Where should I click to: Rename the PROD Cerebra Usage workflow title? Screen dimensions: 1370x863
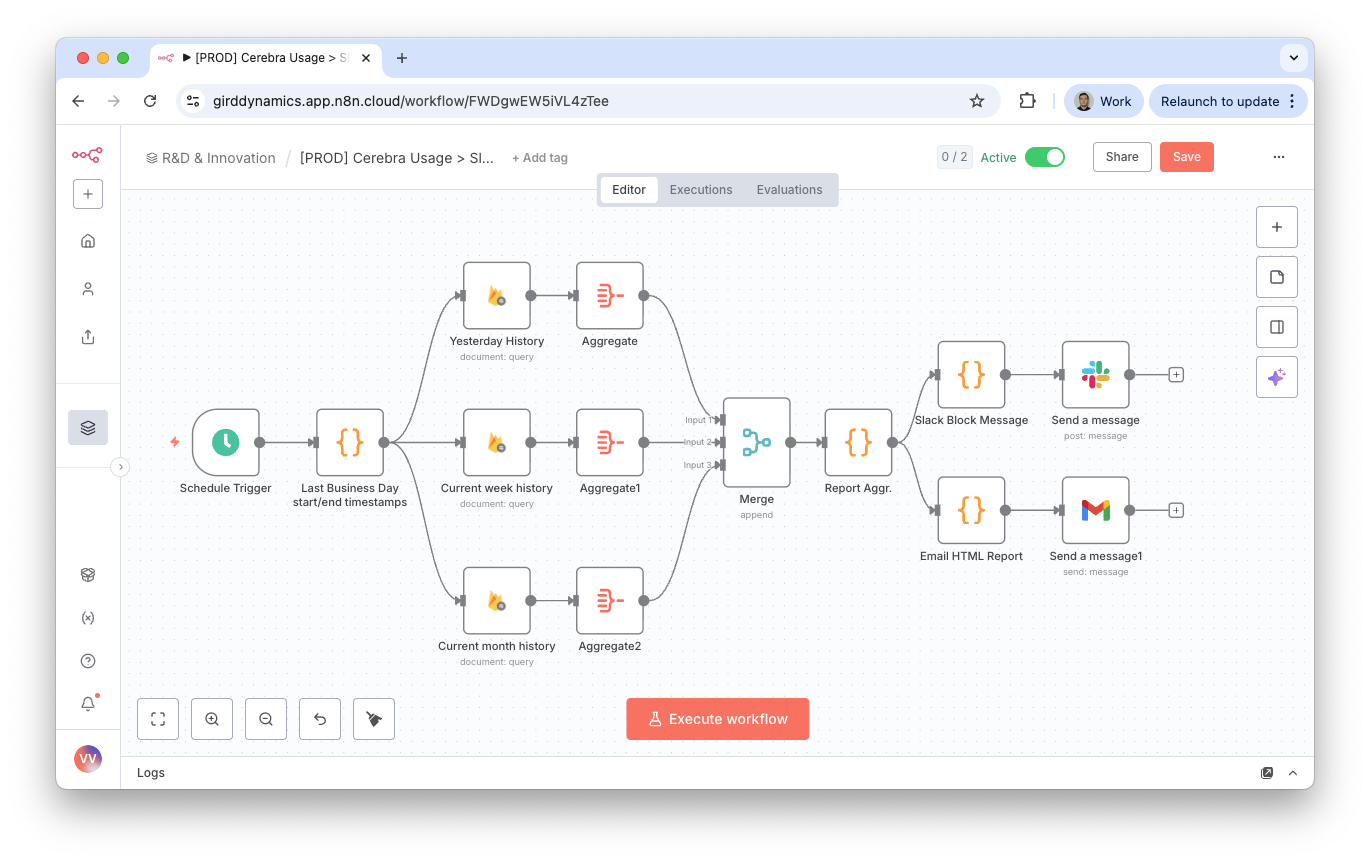click(x=397, y=158)
